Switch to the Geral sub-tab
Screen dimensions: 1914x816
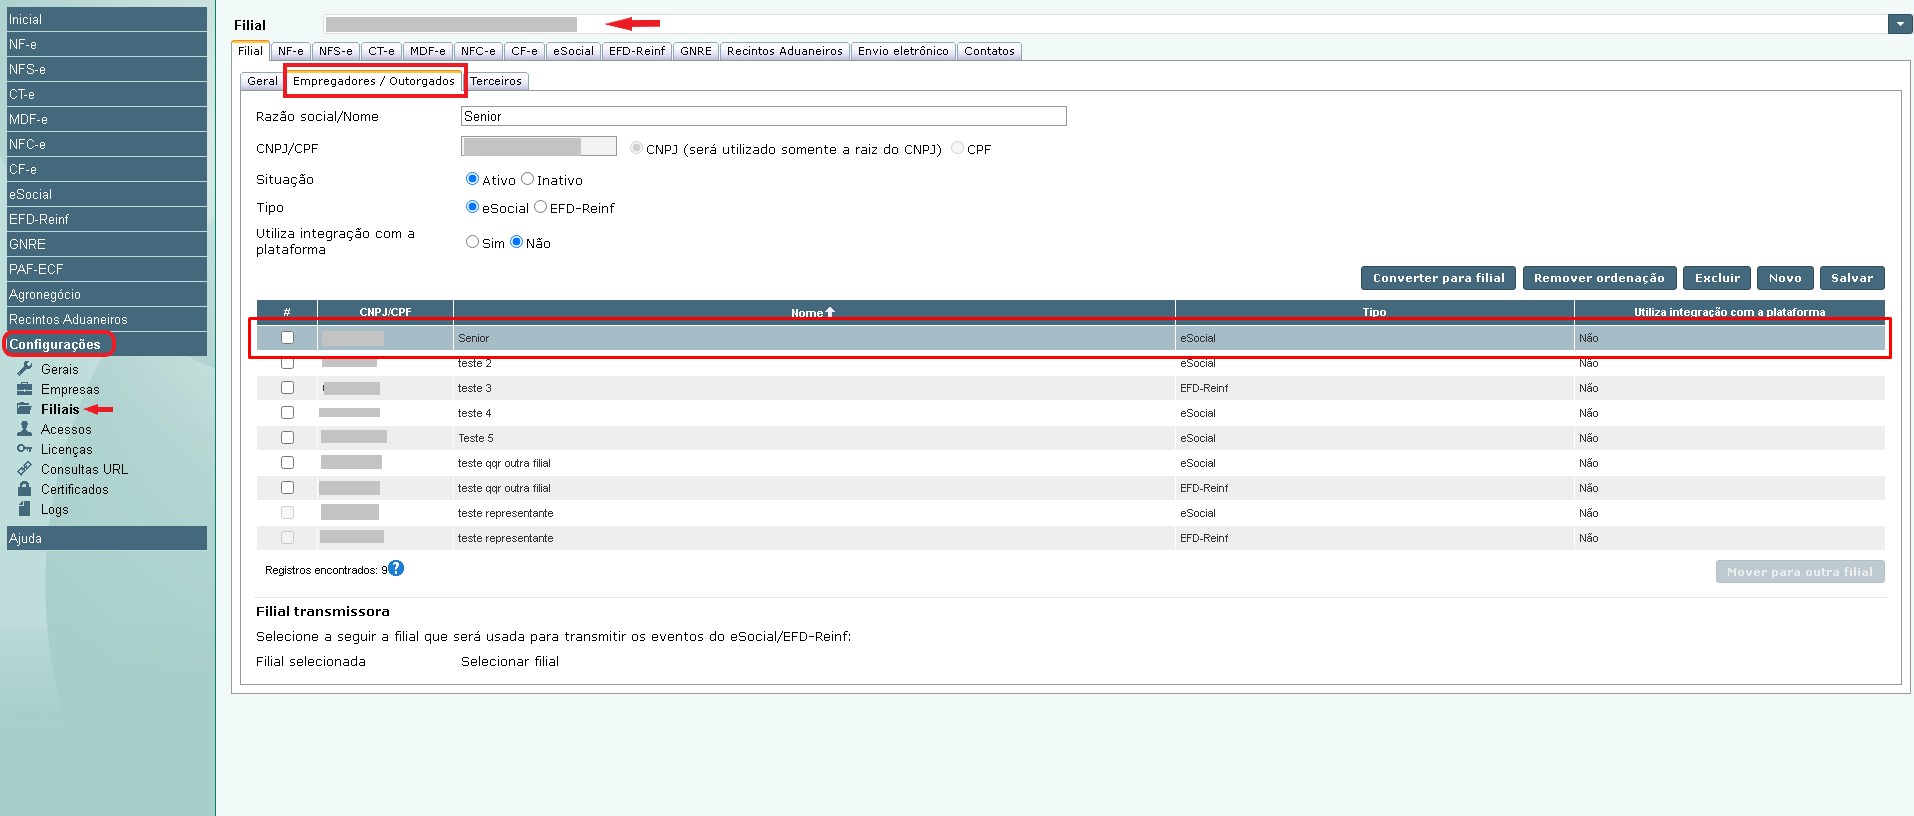pyautogui.click(x=262, y=81)
